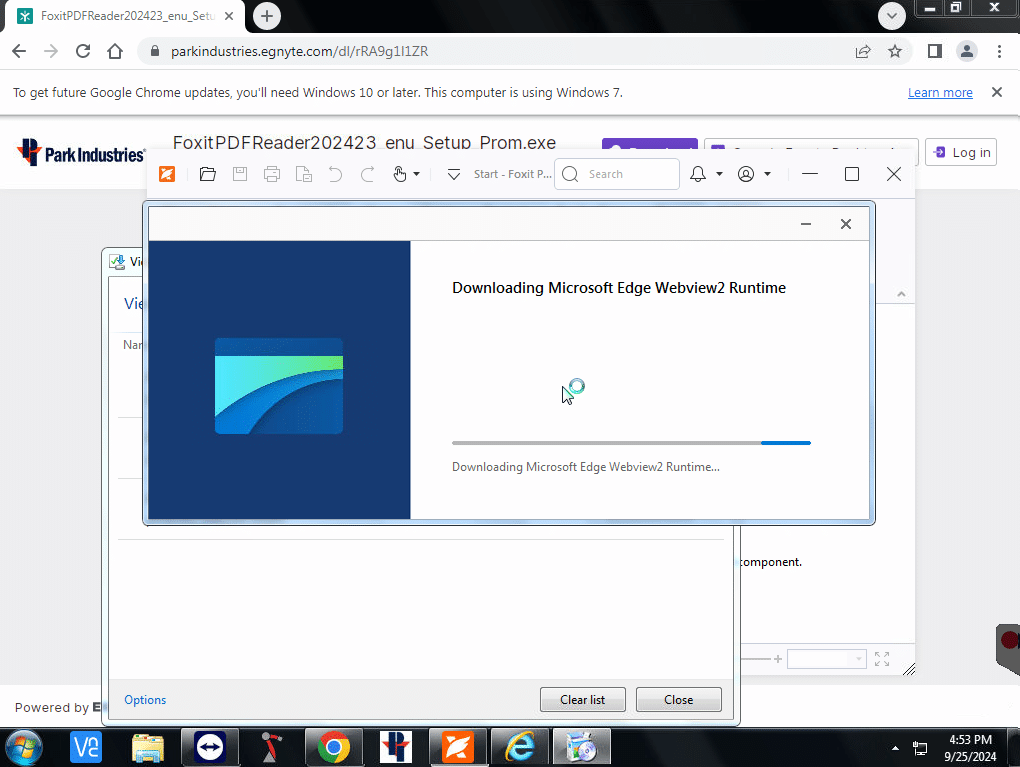Viewport: 1020px width, 767px height.
Task: Open the Foxit notifications bell
Action: pos(698,174)
